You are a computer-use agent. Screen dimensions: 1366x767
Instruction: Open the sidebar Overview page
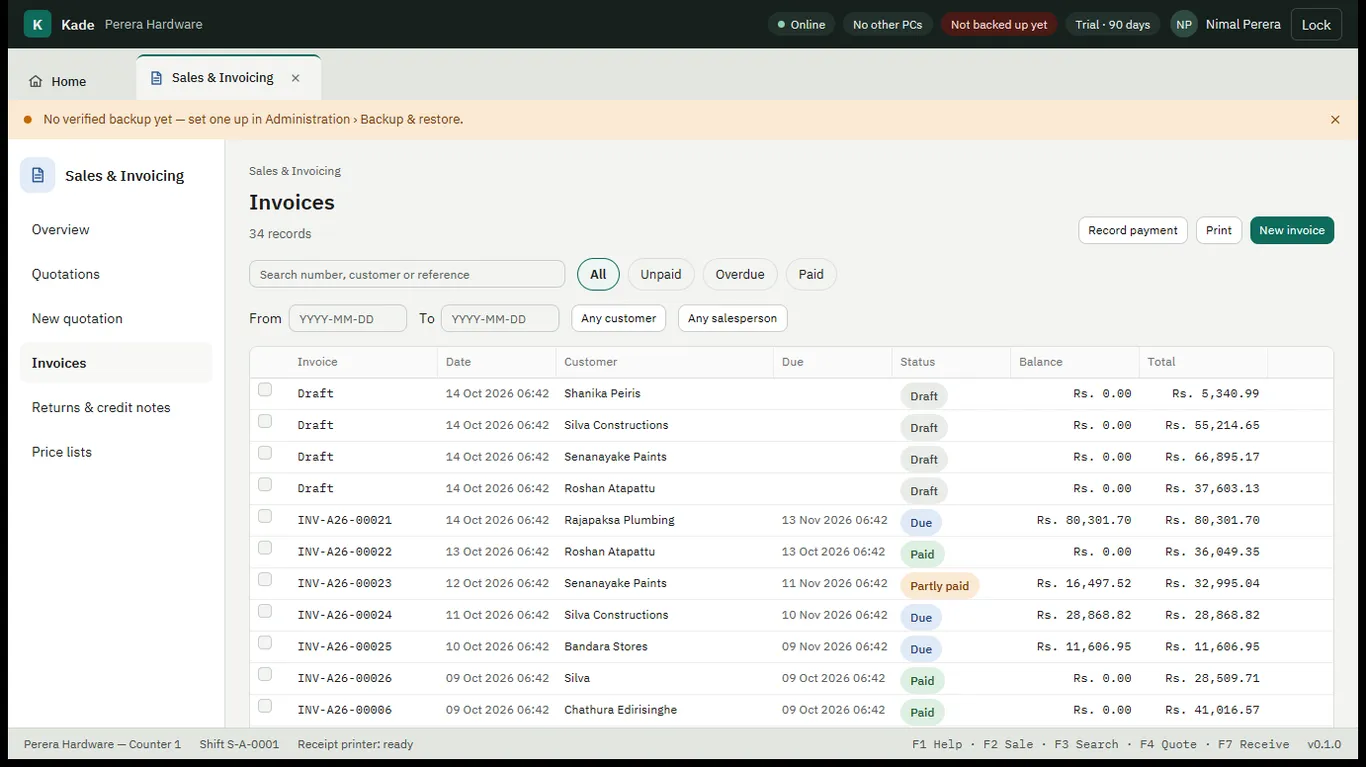coord(116,230)
